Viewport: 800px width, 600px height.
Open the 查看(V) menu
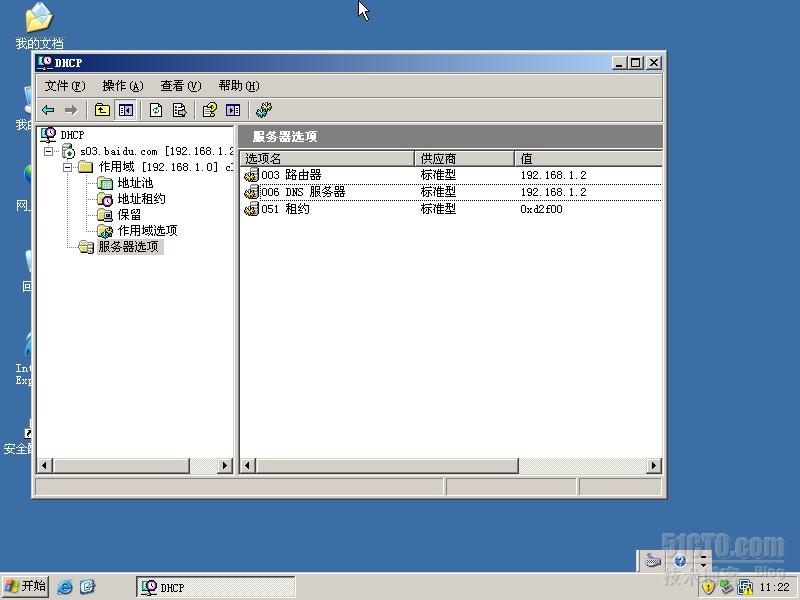coord(181,86)
